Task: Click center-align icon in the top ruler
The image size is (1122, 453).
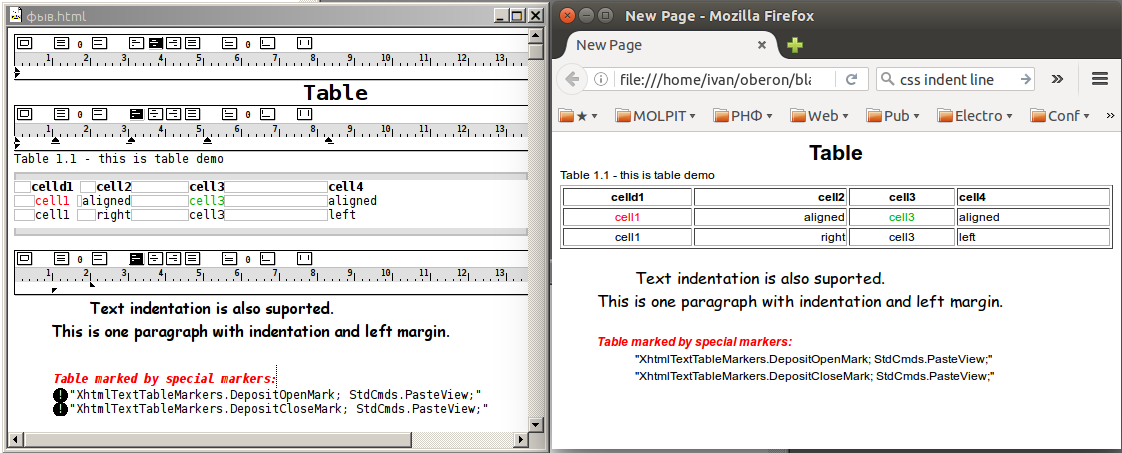Action: coord(156,43)
